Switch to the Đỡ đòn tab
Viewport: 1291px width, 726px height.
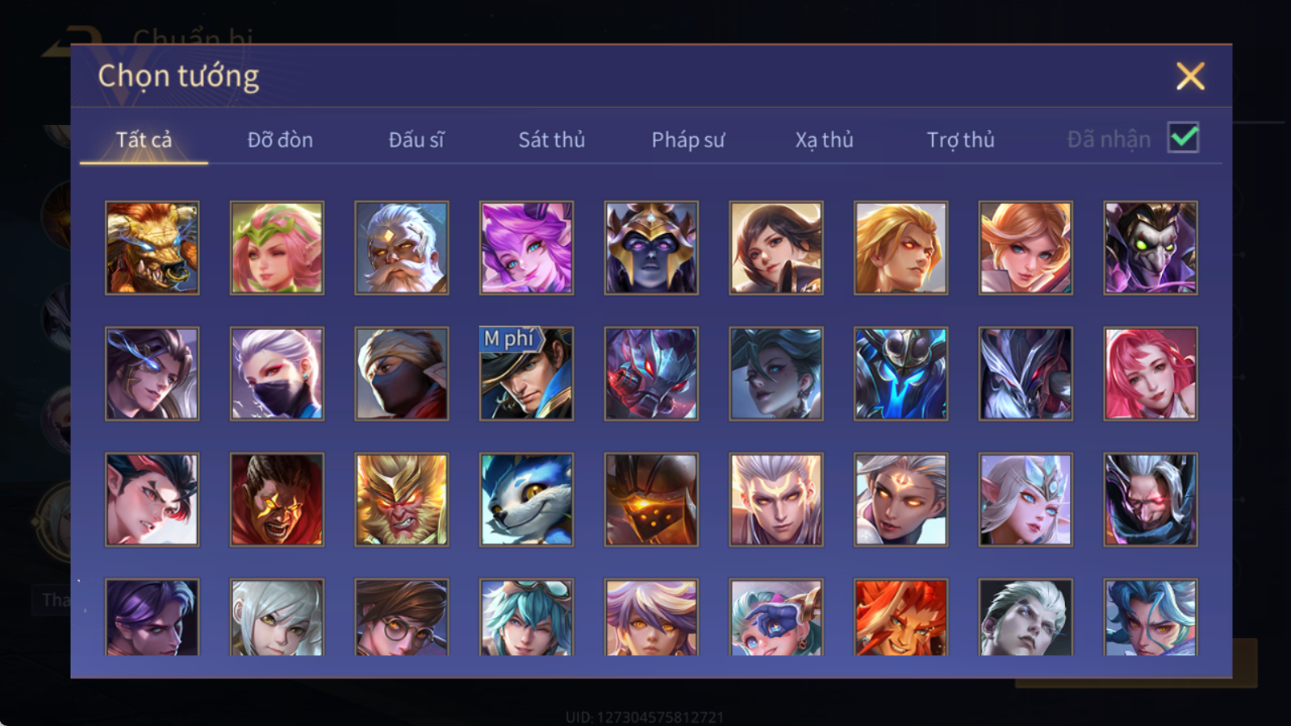(280, 140)
